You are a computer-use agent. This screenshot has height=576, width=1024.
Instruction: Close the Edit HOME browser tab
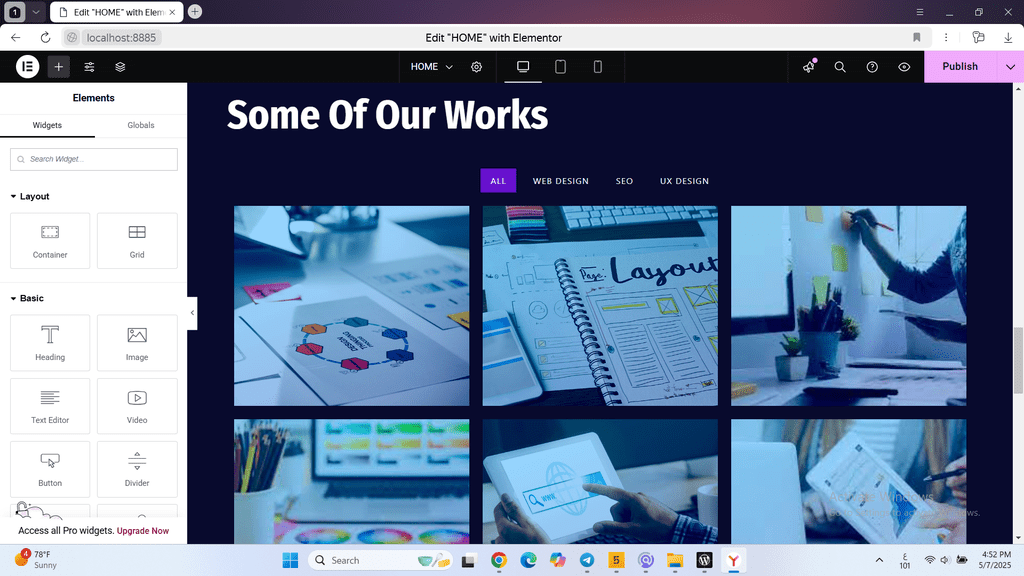tap(172, 12)
